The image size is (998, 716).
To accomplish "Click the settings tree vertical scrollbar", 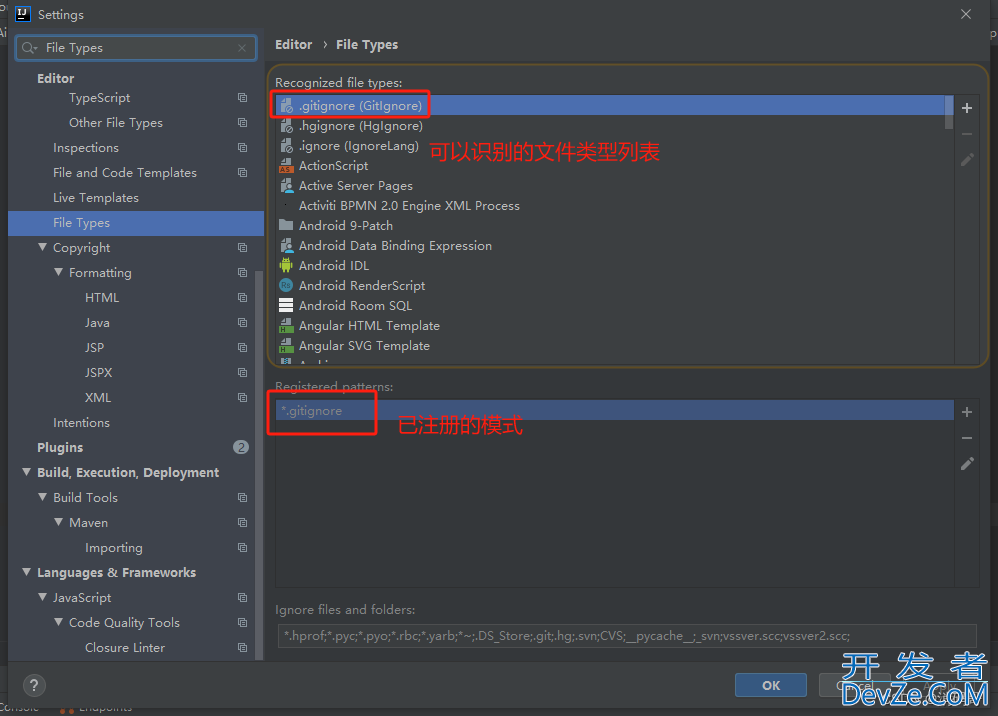I will click(x=259, y=465).
